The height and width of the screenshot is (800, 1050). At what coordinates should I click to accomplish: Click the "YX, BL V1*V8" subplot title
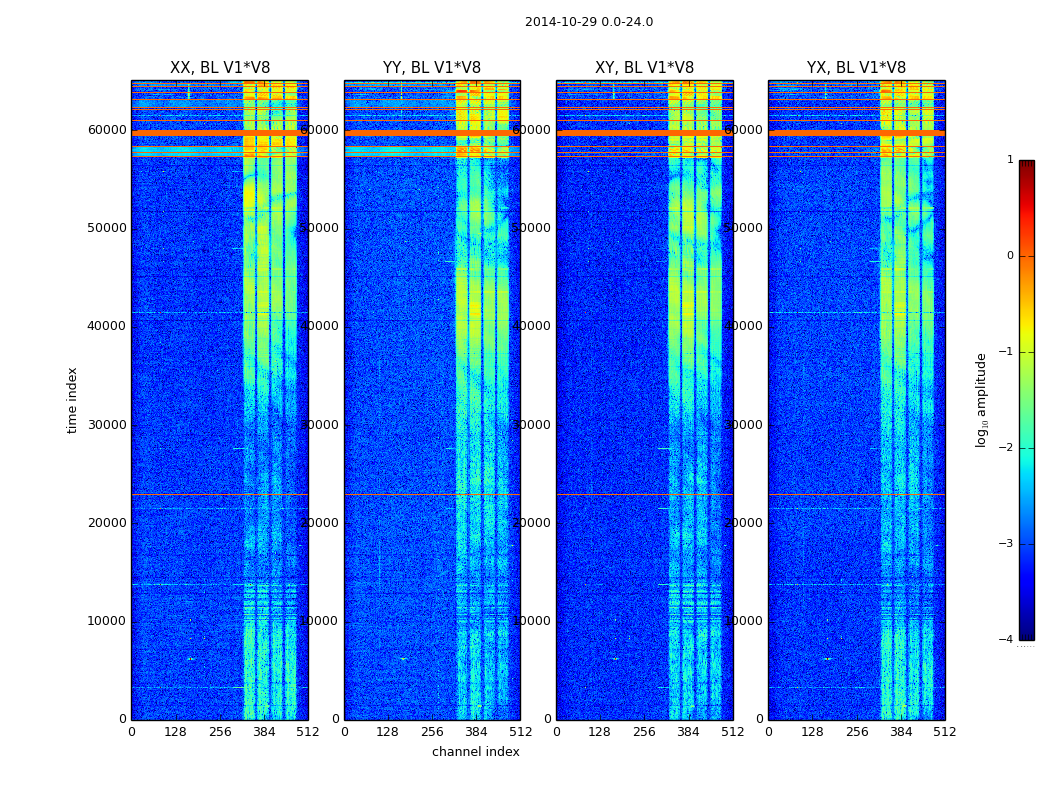tap(856, 68)
